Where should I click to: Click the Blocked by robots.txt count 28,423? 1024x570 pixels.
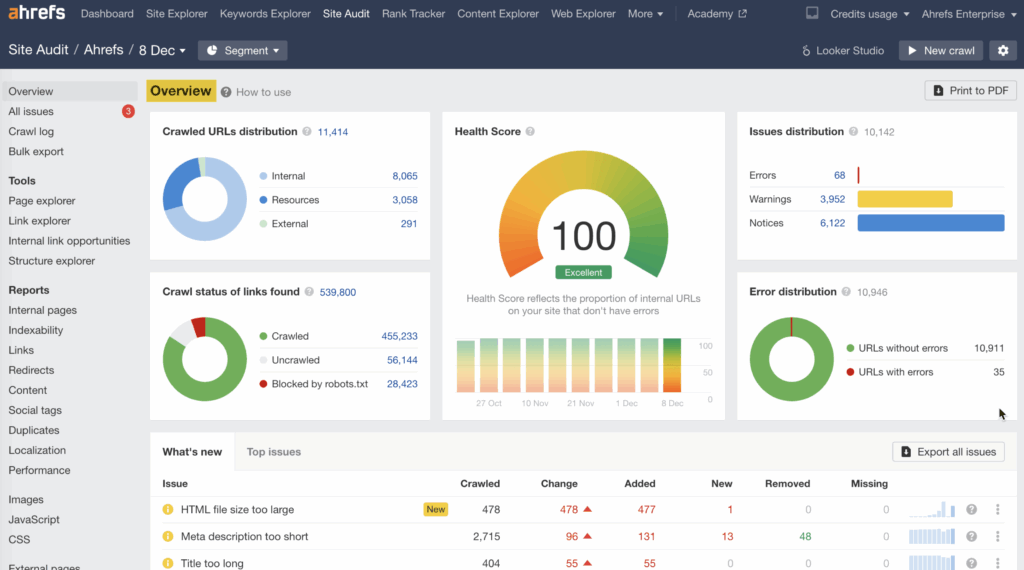[402, 384]
